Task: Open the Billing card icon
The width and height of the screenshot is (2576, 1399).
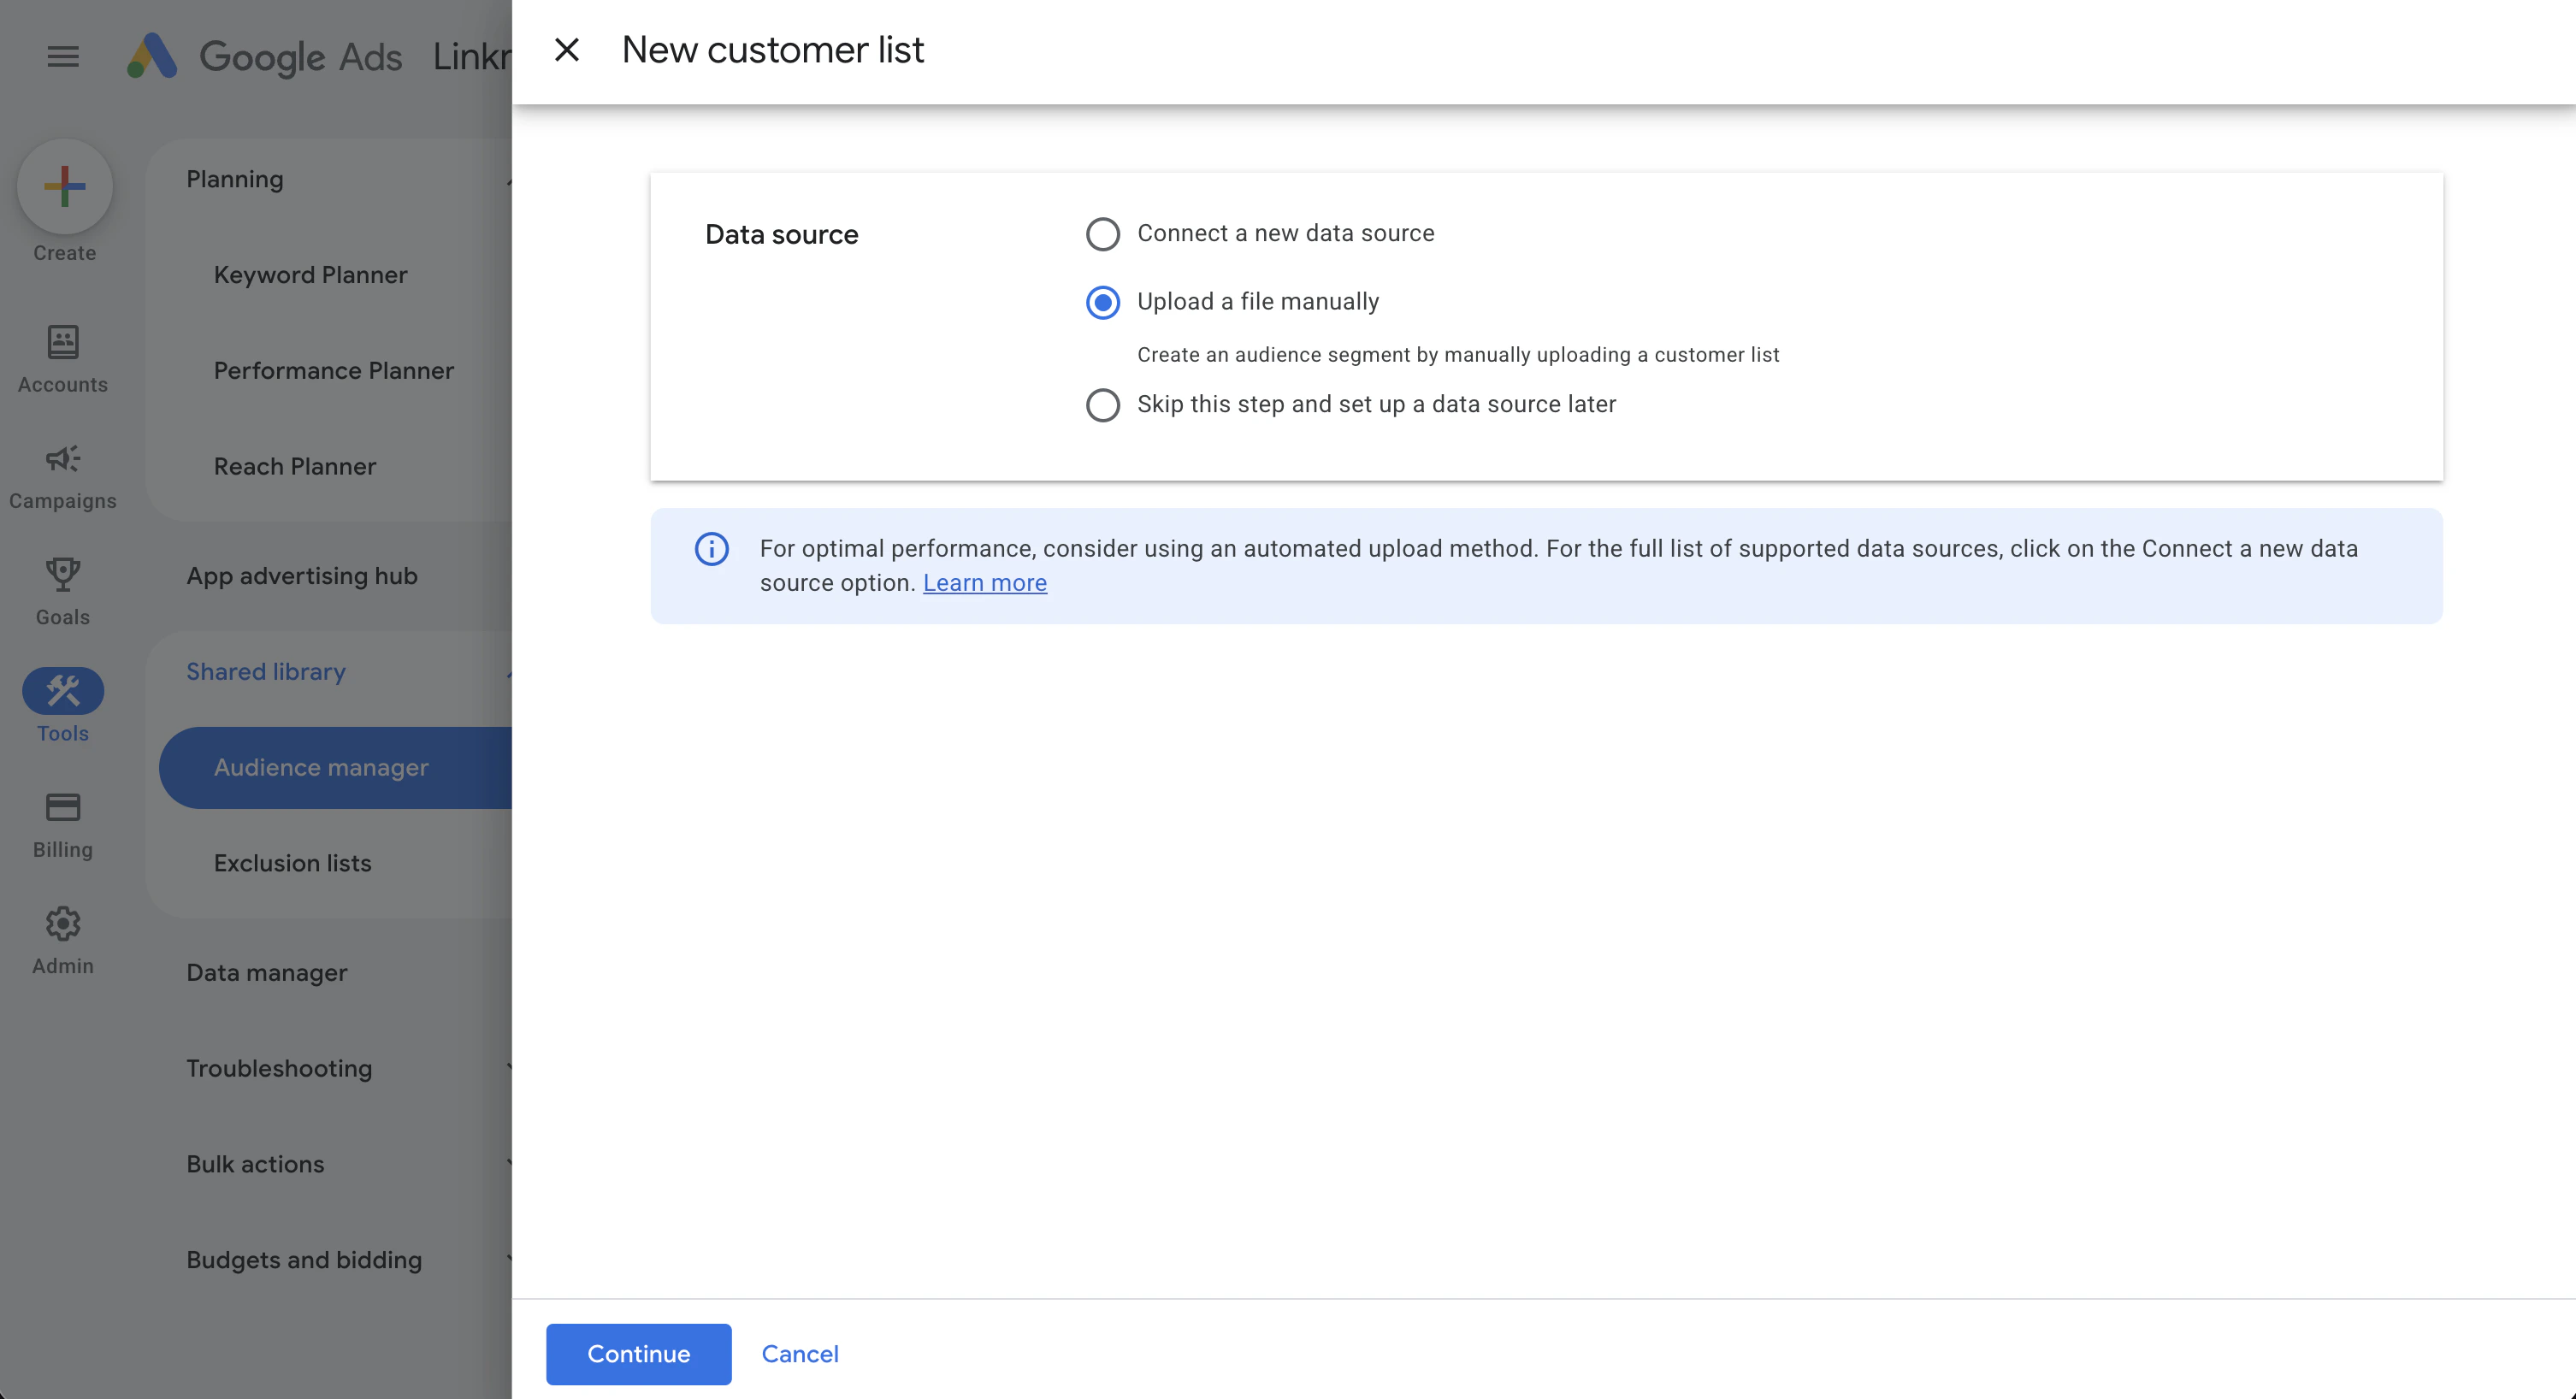Action: click(x=62, y=806)
